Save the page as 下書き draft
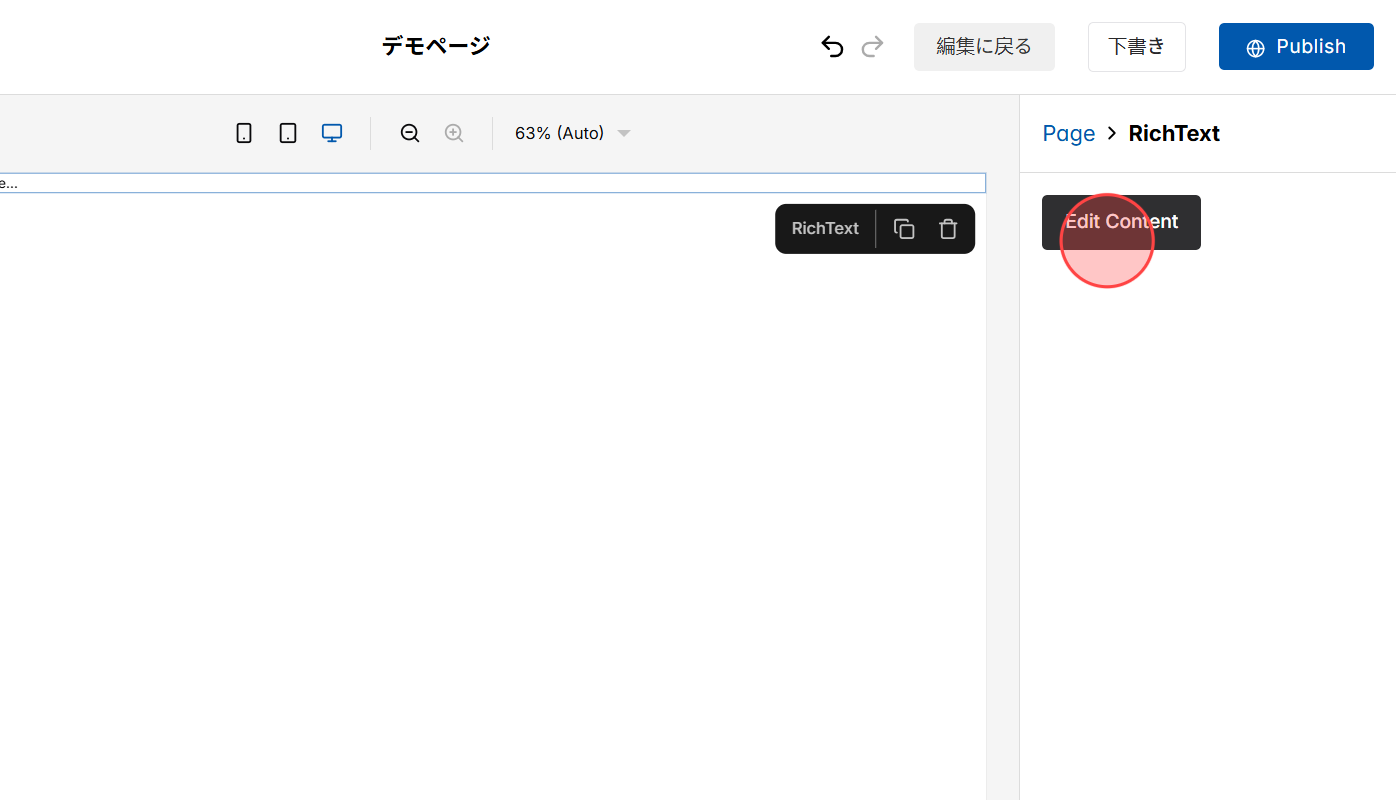Image resolution: width=1396 pixels, height=800 pixels. [1136, 46]
